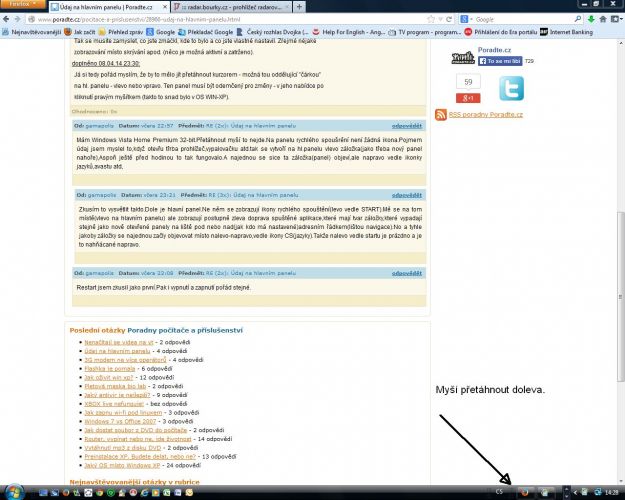The image size is (625, 500).
Task: Click 'odpovědět' on the 'včera 23:21' post
Action: [407, 195]
